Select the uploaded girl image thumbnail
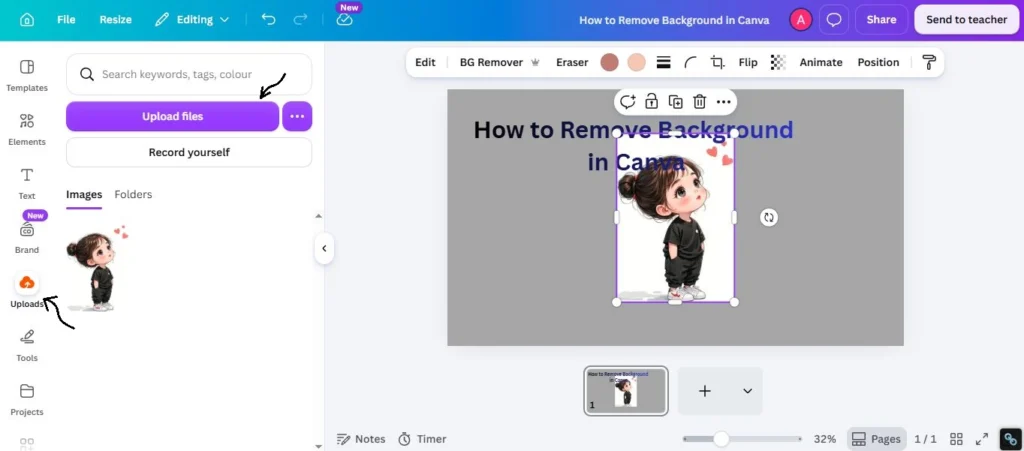Image resolution: width=1024 pixels, height=451 pixels. 98,268
